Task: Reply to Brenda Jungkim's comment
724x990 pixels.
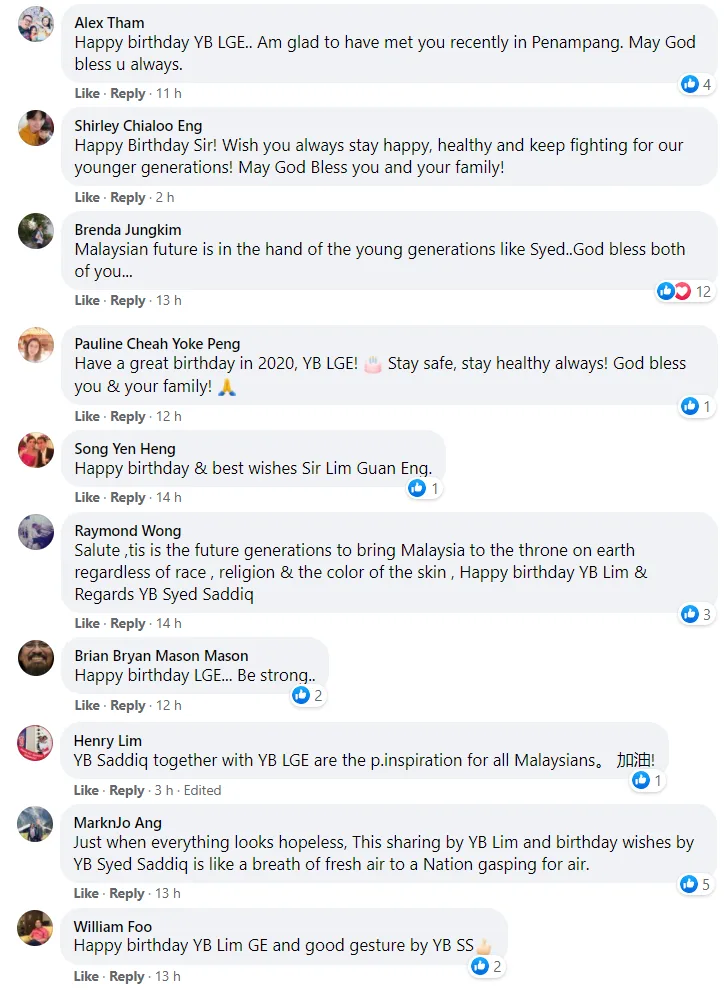Action: click(127, 300)
